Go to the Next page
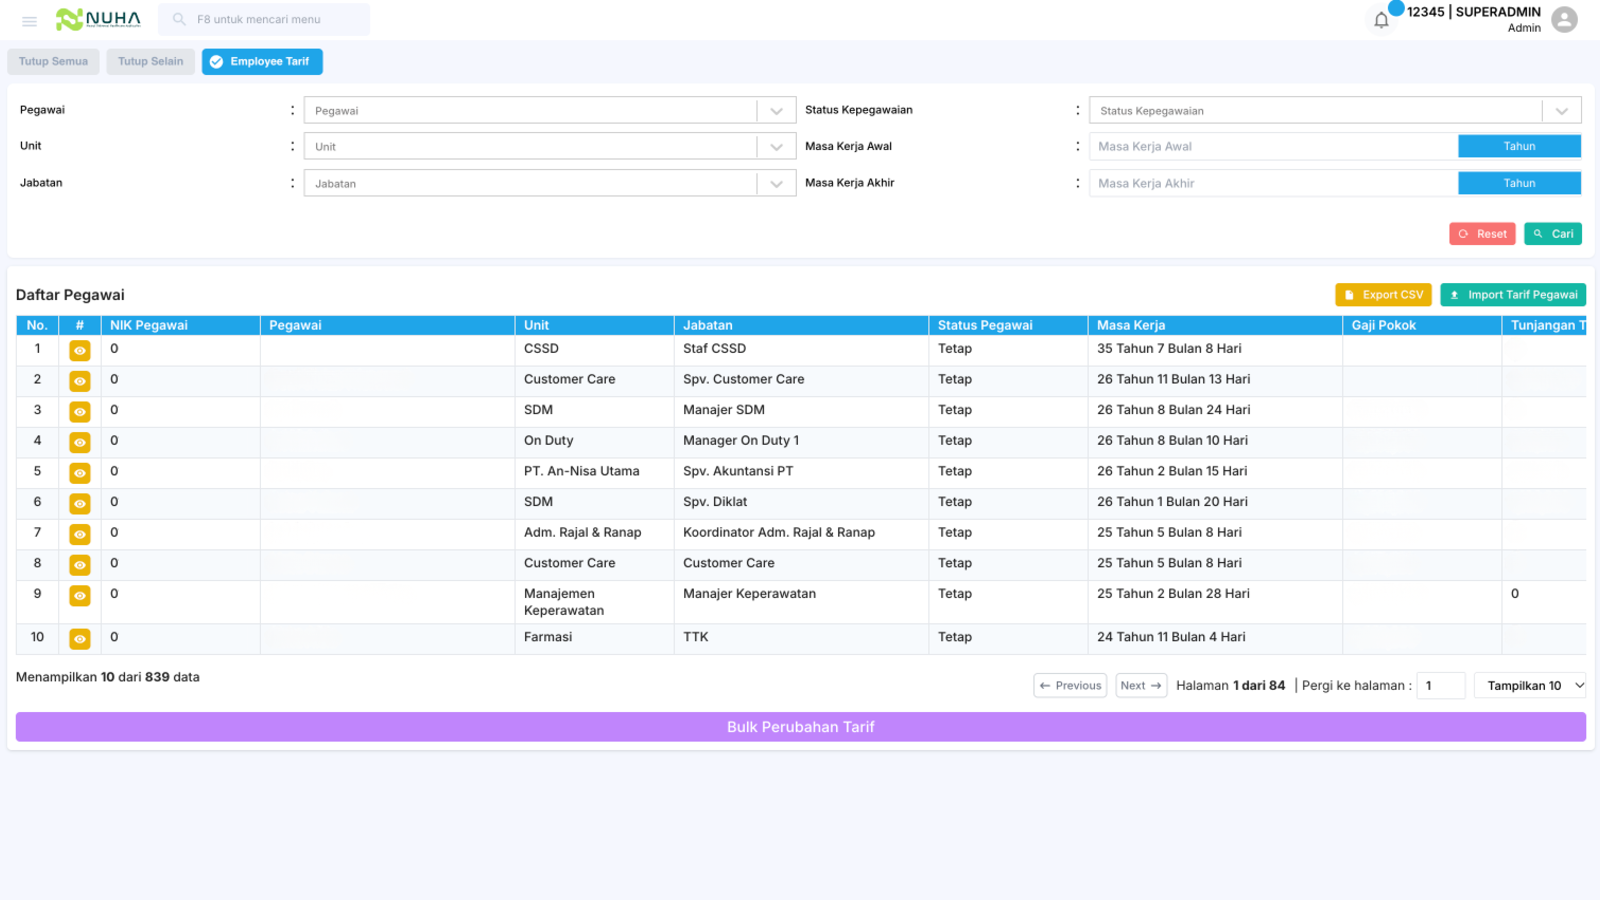The image size is (1600, 900). coord(1141,685)
